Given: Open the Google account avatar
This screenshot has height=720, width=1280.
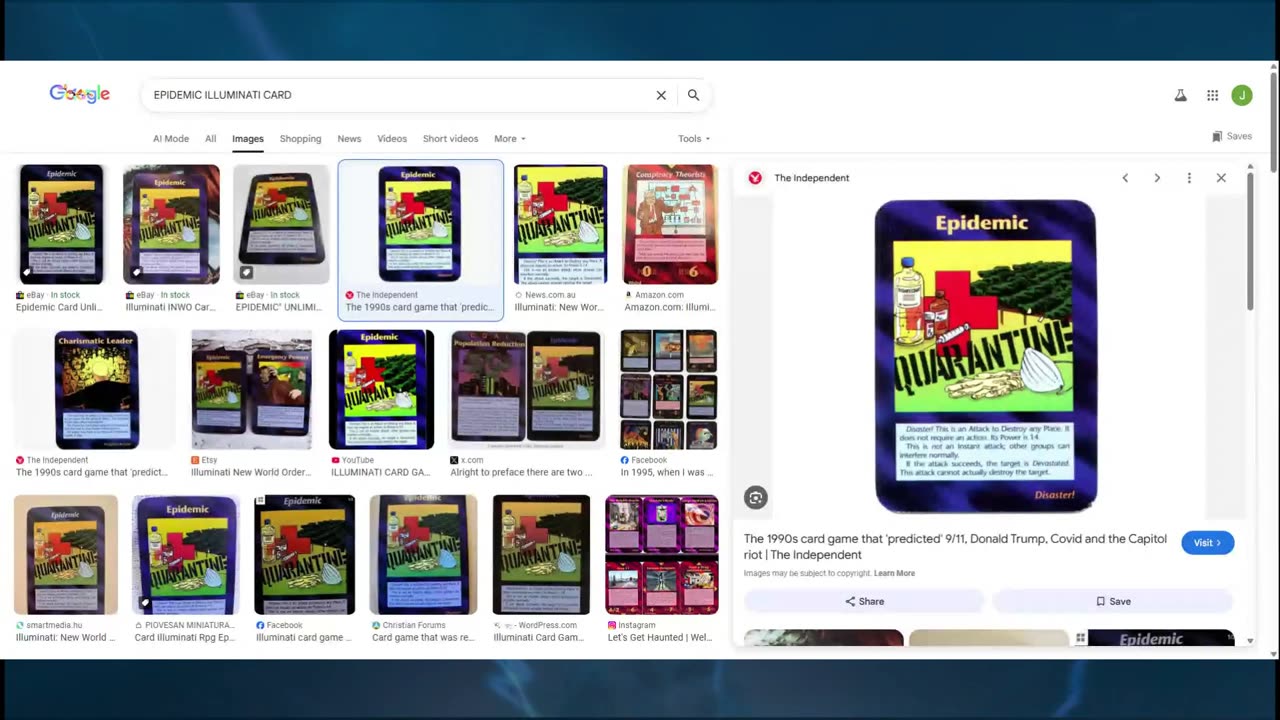Looking at the screenshot, I should [1242, 95].
